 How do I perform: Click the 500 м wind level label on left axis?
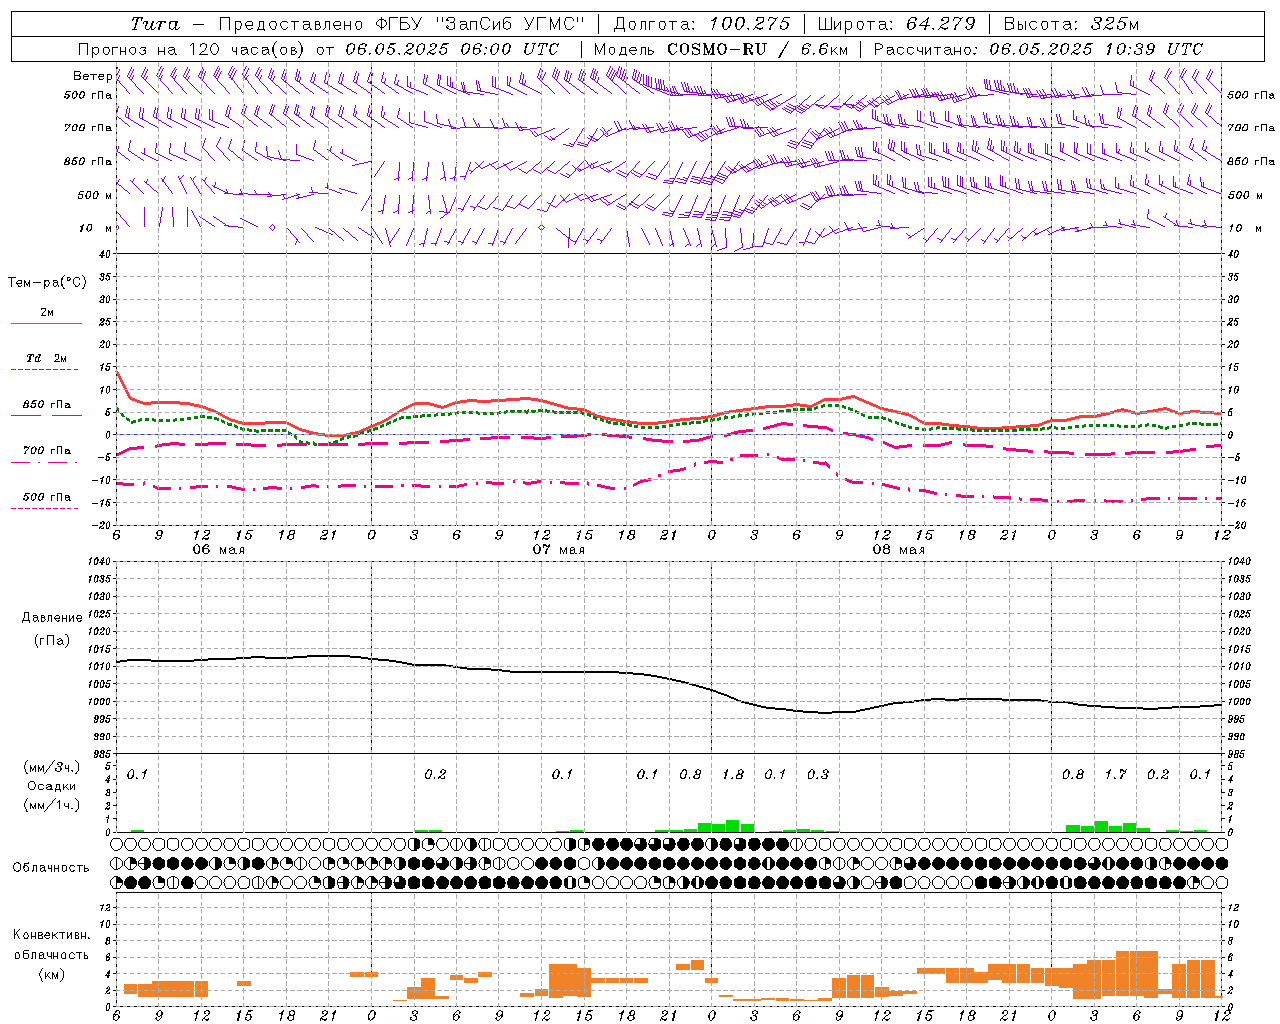pos(95,195)
